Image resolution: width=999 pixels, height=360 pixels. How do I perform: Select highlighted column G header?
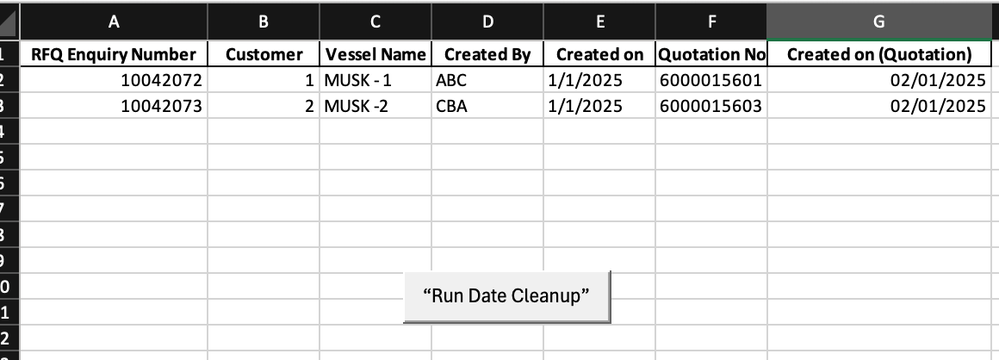coord(879,22)
